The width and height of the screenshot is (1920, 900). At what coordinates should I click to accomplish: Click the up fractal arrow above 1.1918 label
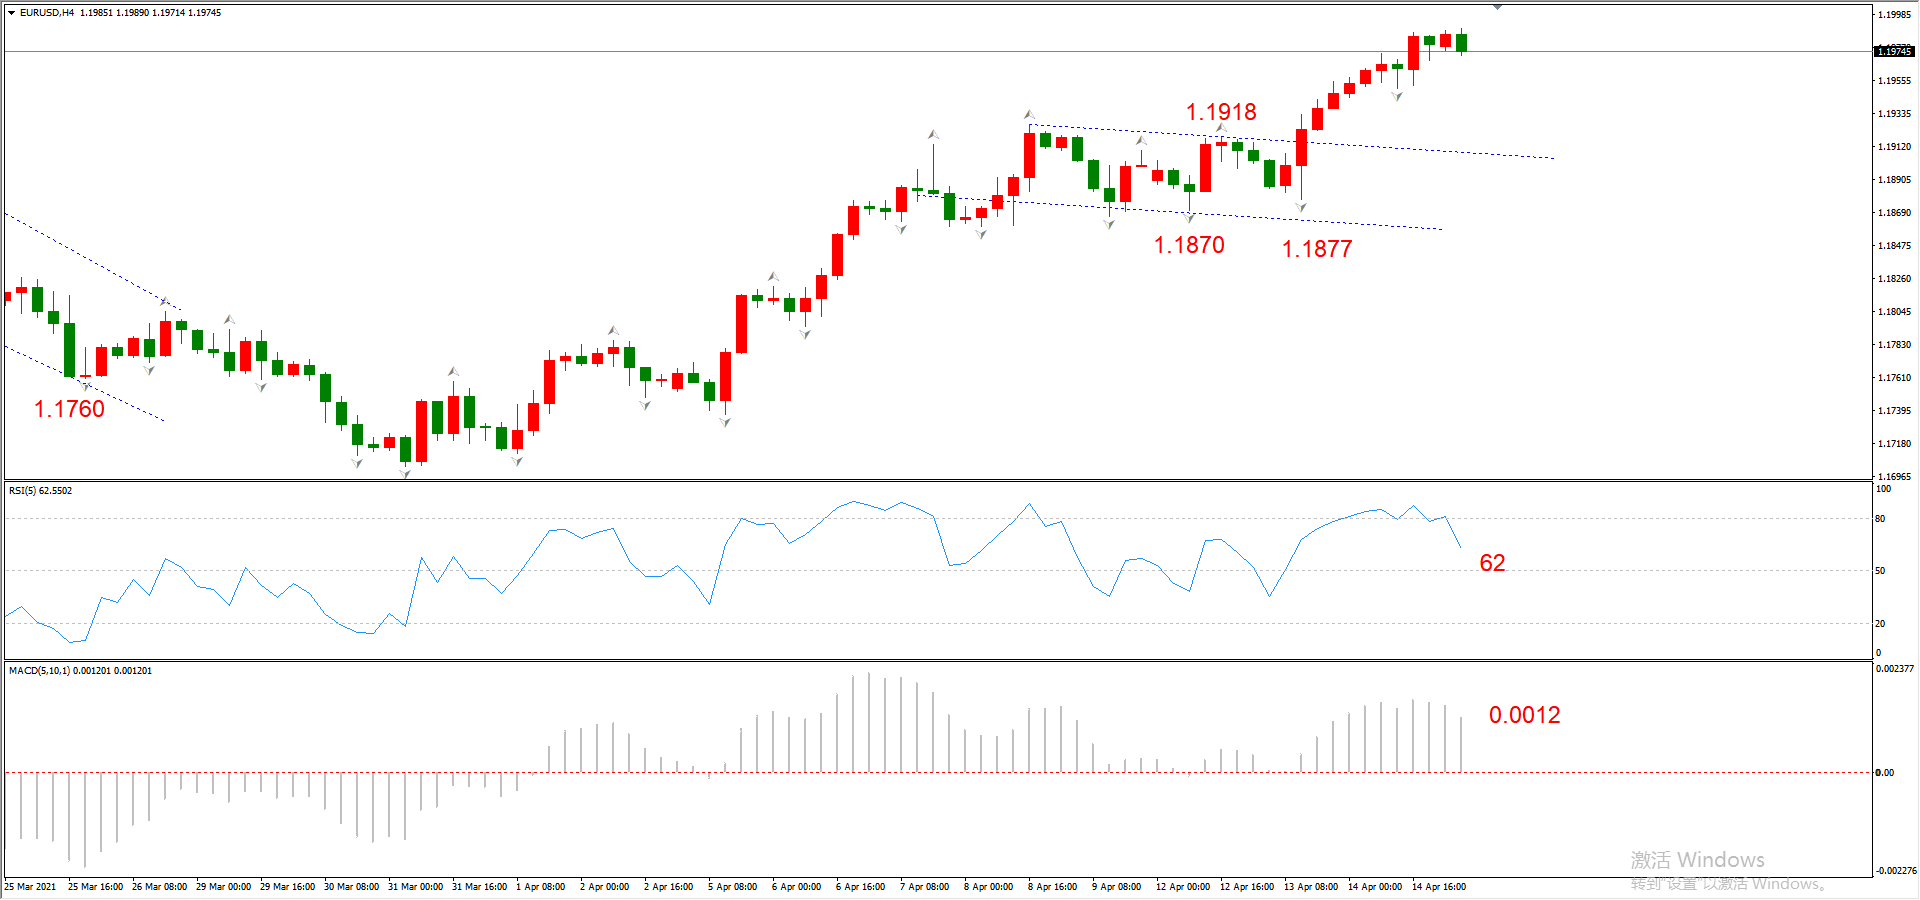point(1221,128)
